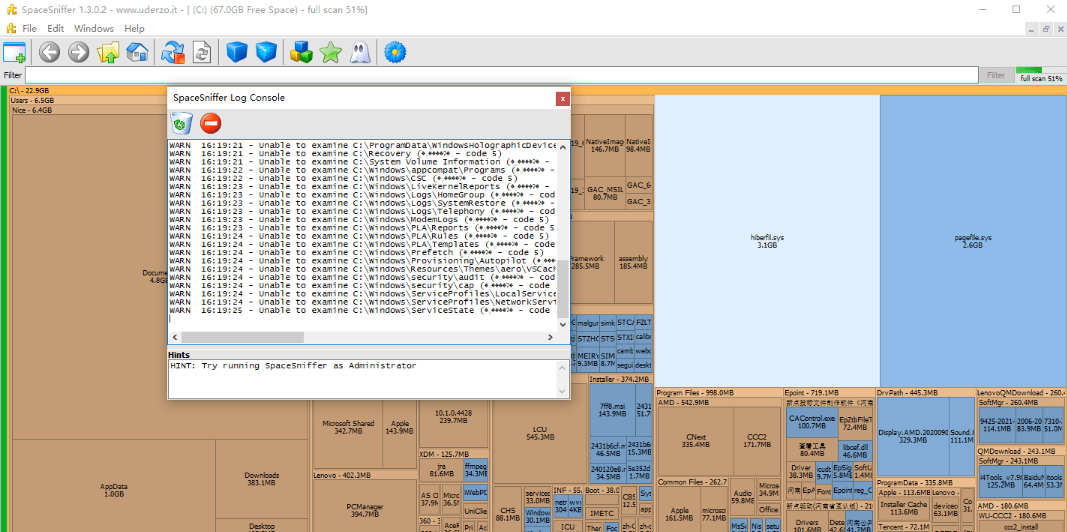Click the green star toolbar icon
Screen dimensions: 1067x532
(x=330, y=52)
